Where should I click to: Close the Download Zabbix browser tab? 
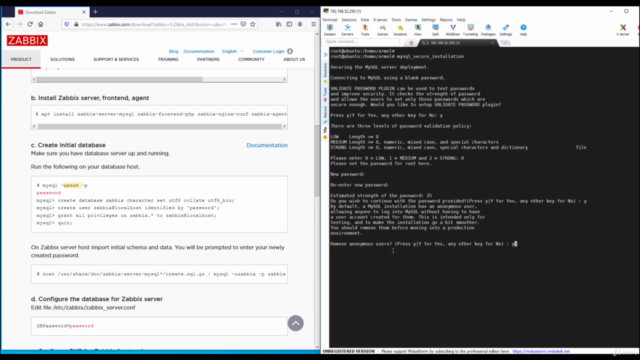(x=84, y=12)
